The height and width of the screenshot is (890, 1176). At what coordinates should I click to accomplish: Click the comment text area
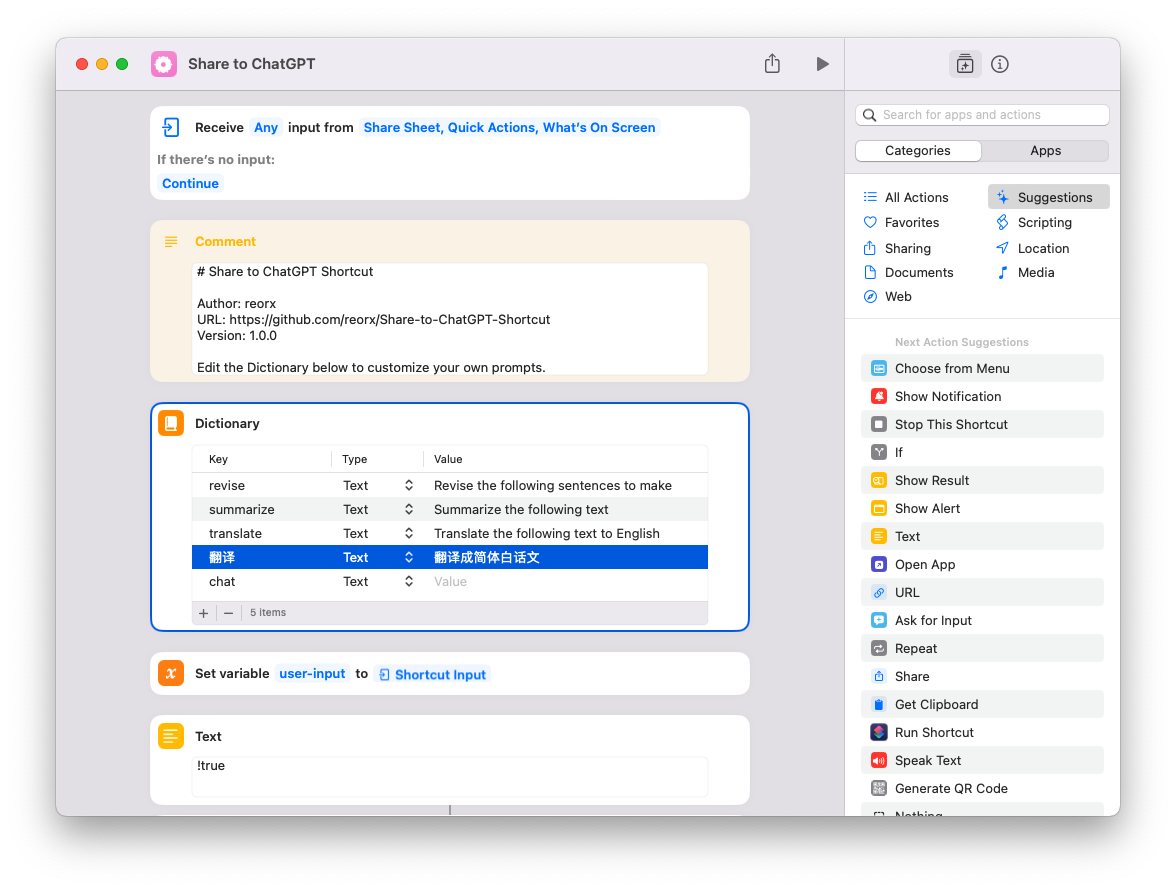(450, 319)
